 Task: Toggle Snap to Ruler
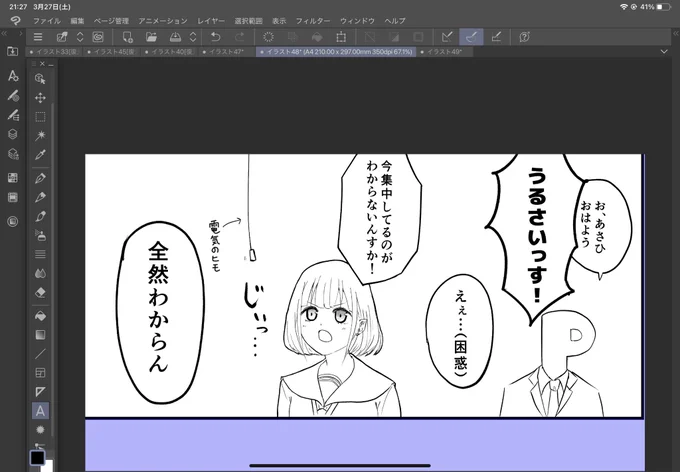click(447, 37)
